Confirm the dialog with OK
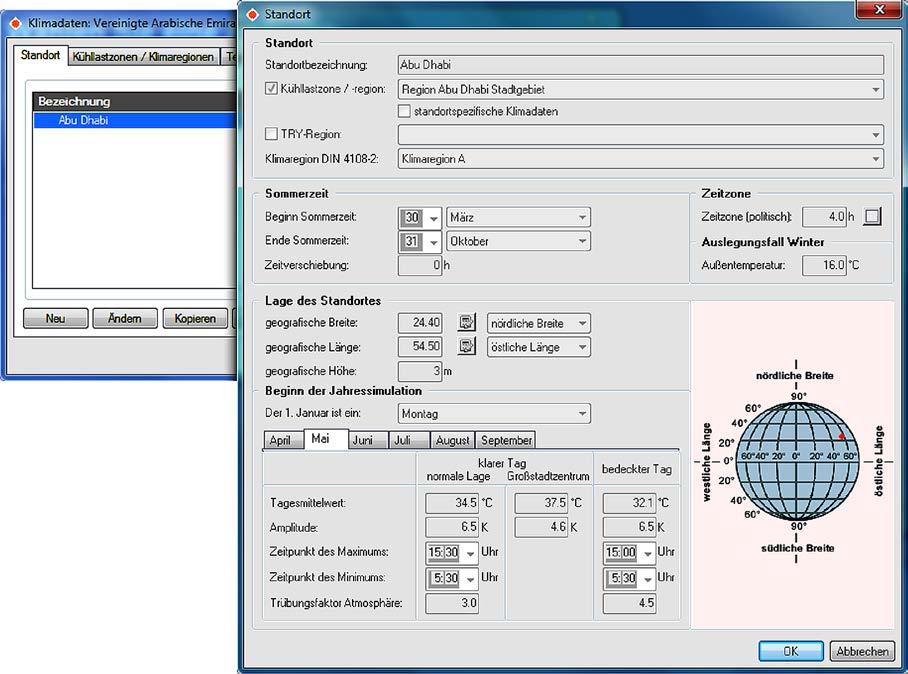The image size is (908, 674). [x=790, y=651]
